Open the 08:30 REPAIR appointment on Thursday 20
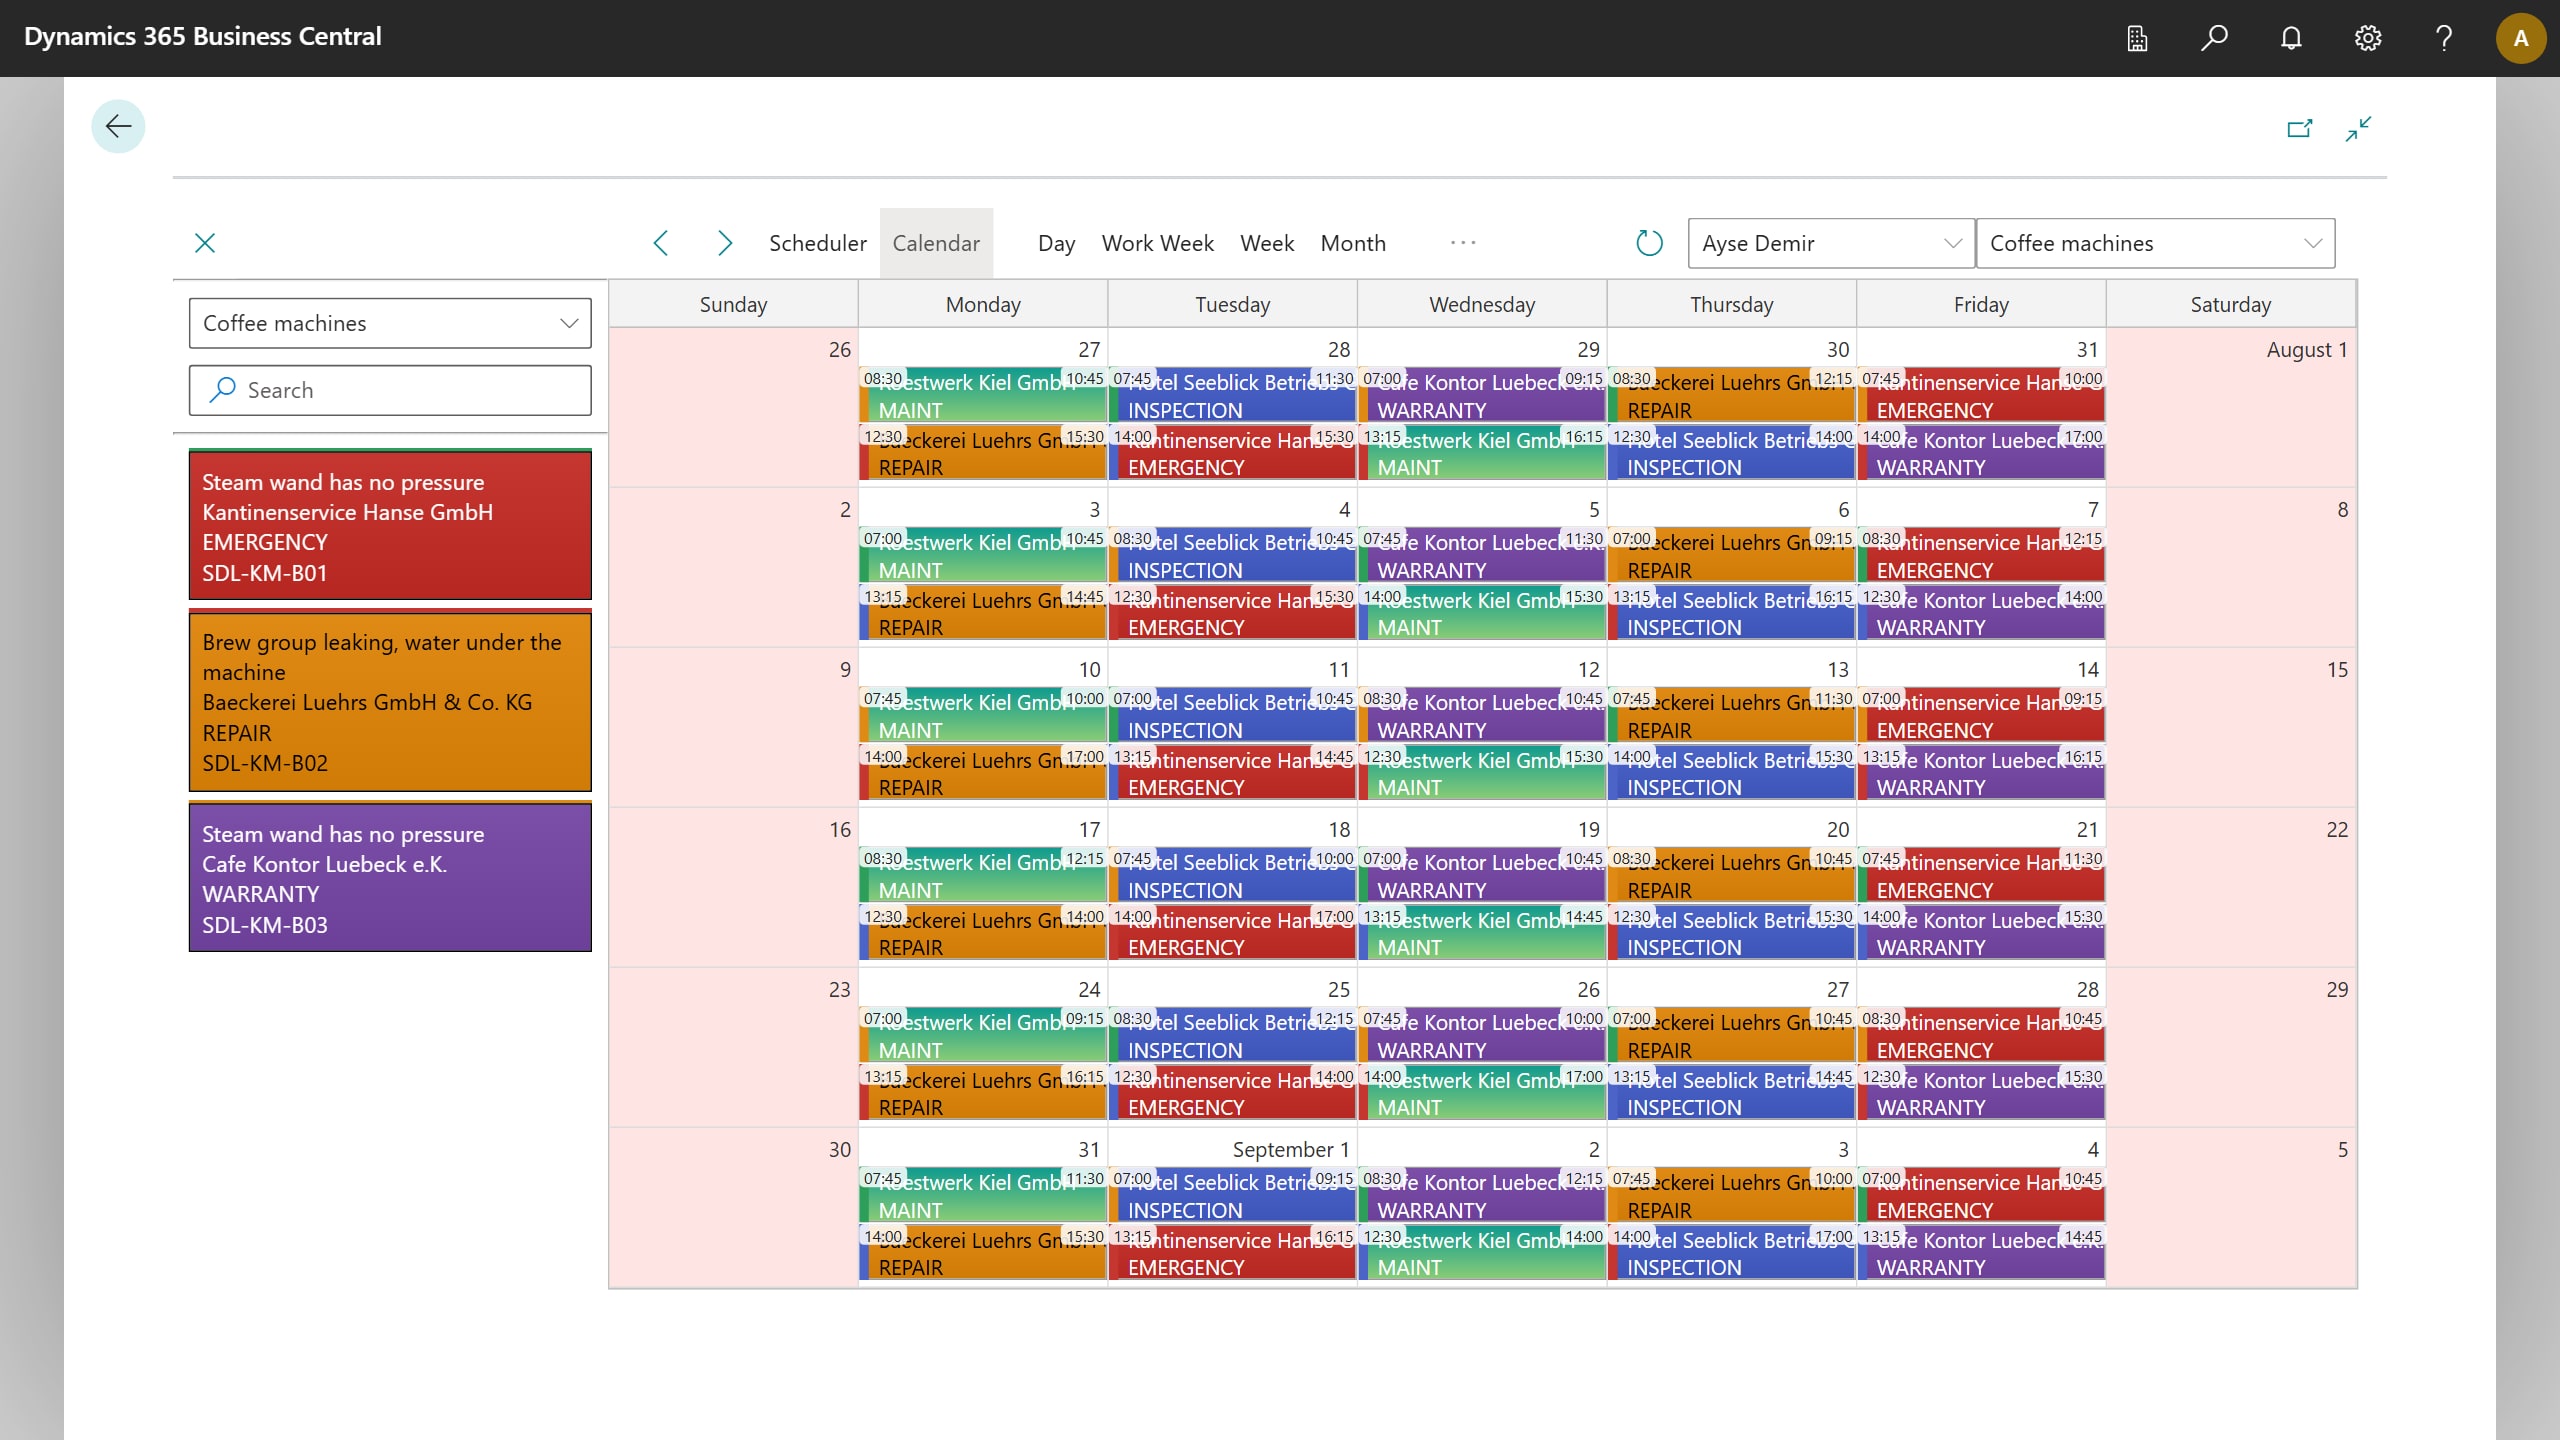2560x1440 pixels. coord(1731,875)
